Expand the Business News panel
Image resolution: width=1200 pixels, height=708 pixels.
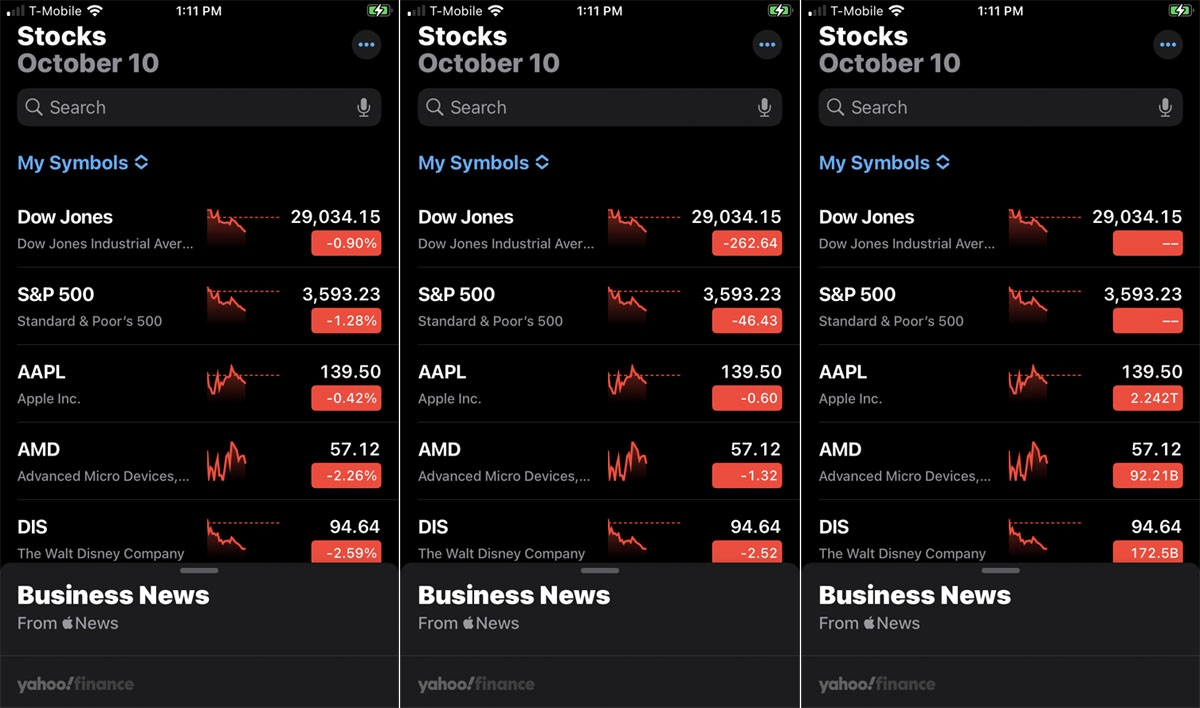(113, 594)
